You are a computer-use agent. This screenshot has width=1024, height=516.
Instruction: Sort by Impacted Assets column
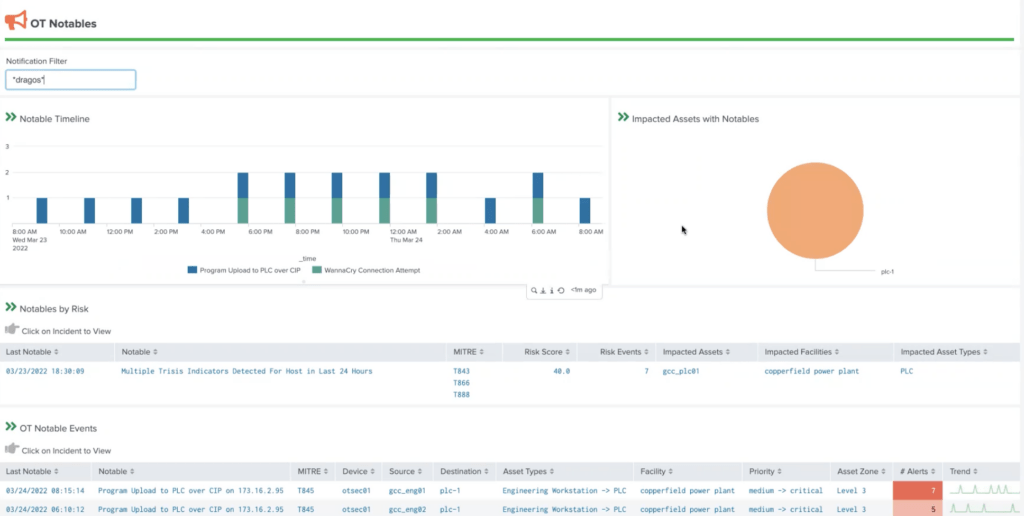(697, 352)
